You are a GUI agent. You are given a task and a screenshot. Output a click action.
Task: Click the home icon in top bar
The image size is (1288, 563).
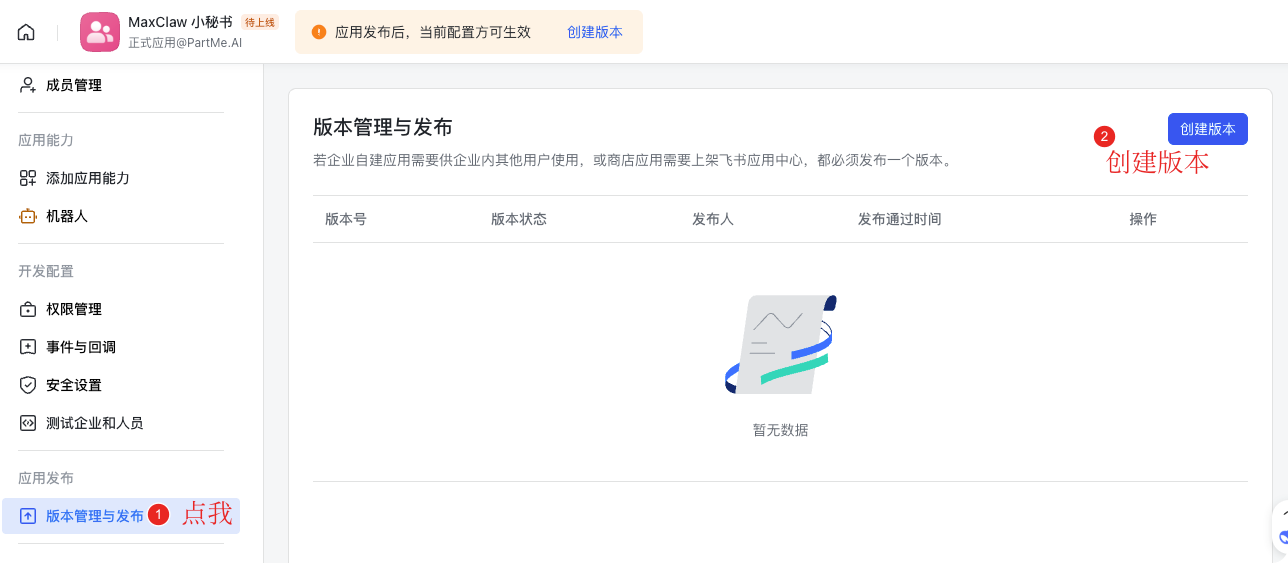26,32
